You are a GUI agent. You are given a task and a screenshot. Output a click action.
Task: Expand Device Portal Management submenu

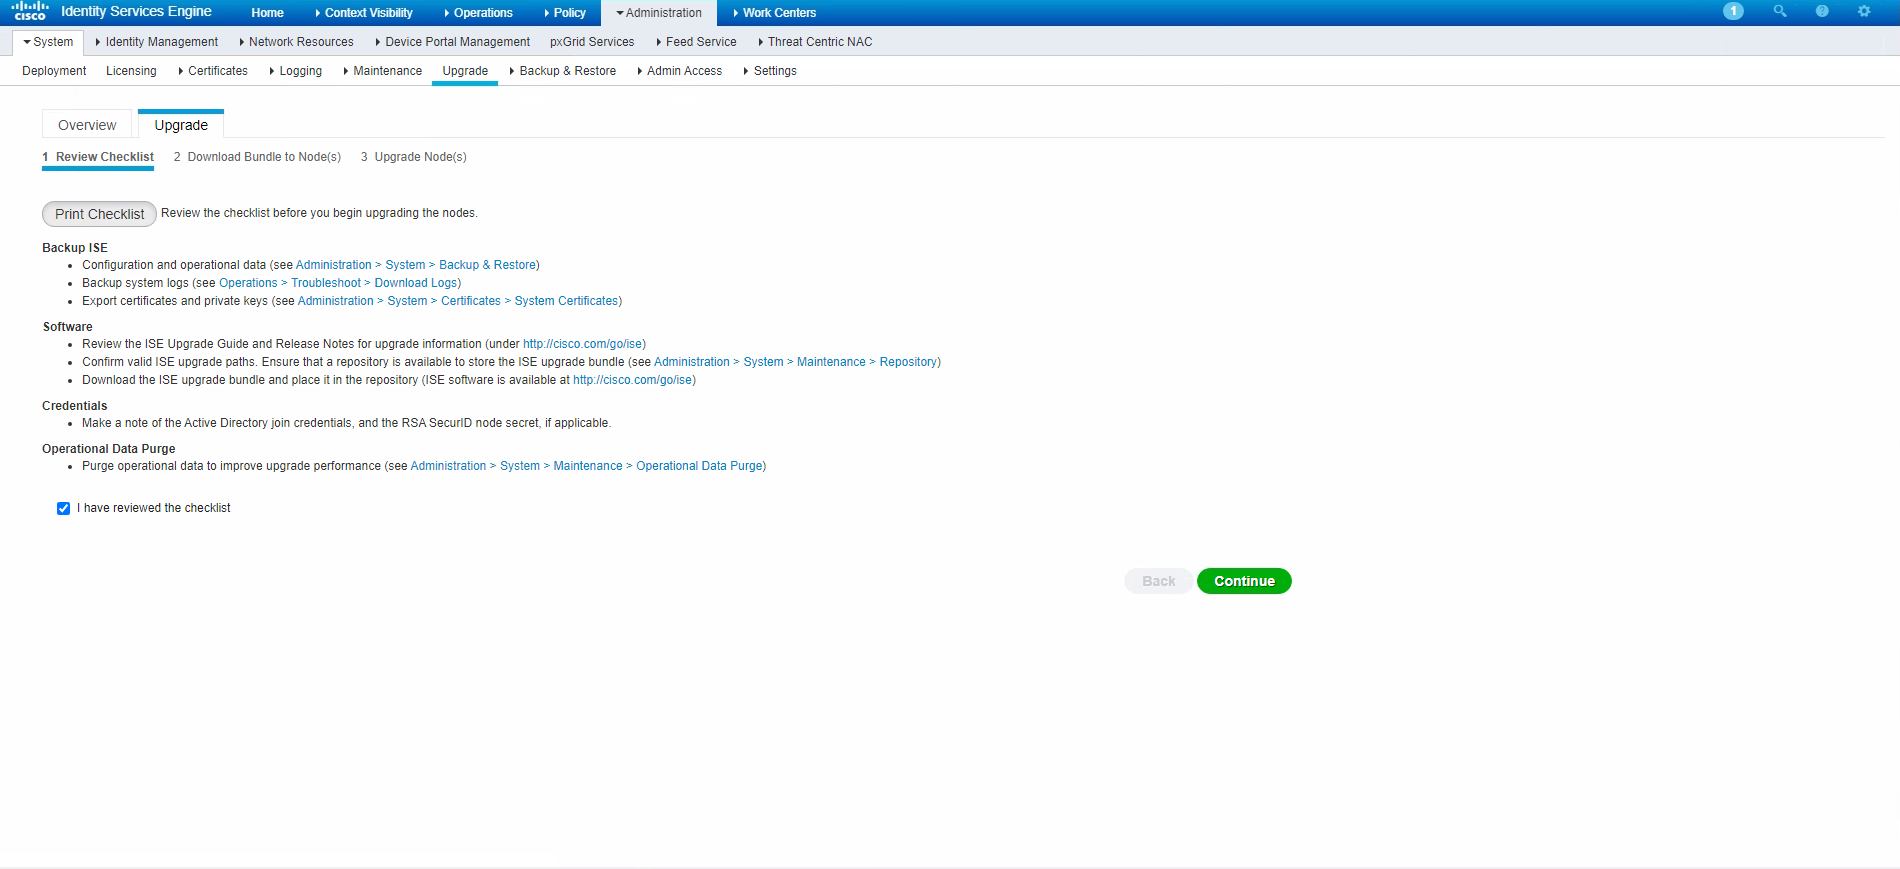pos(453,42)
